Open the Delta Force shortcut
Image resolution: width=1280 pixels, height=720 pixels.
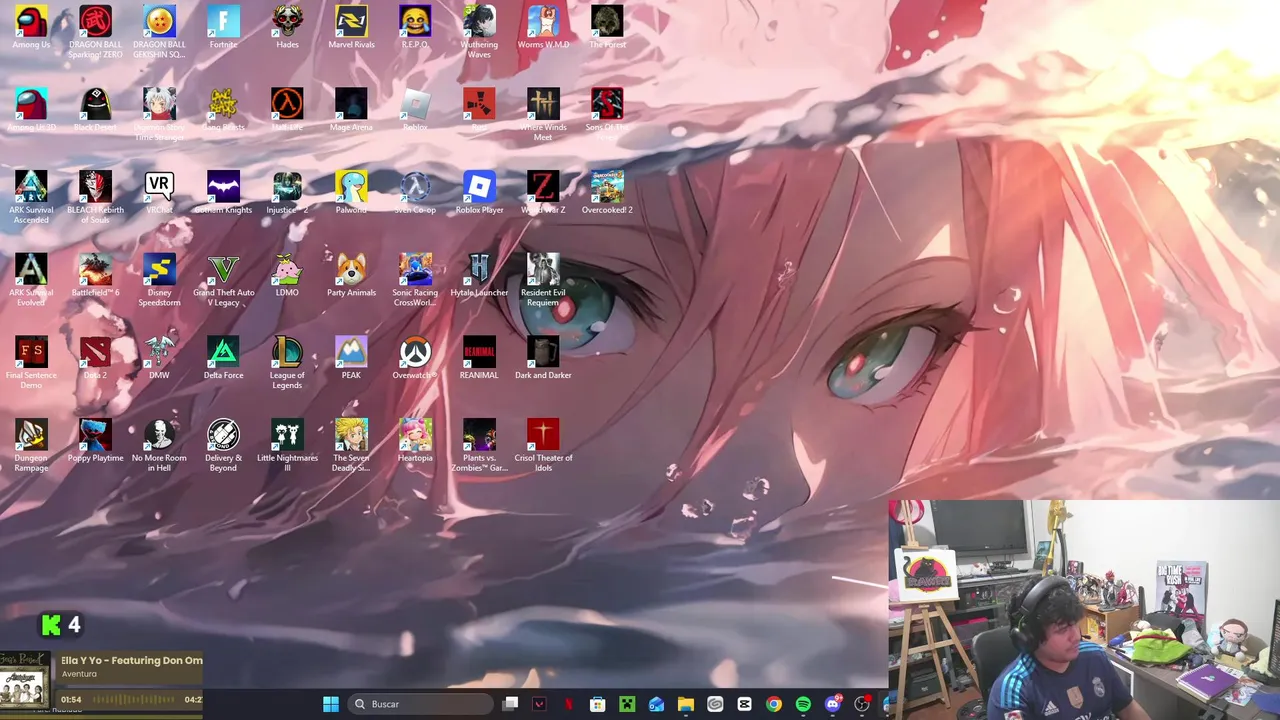pos(223,359)
